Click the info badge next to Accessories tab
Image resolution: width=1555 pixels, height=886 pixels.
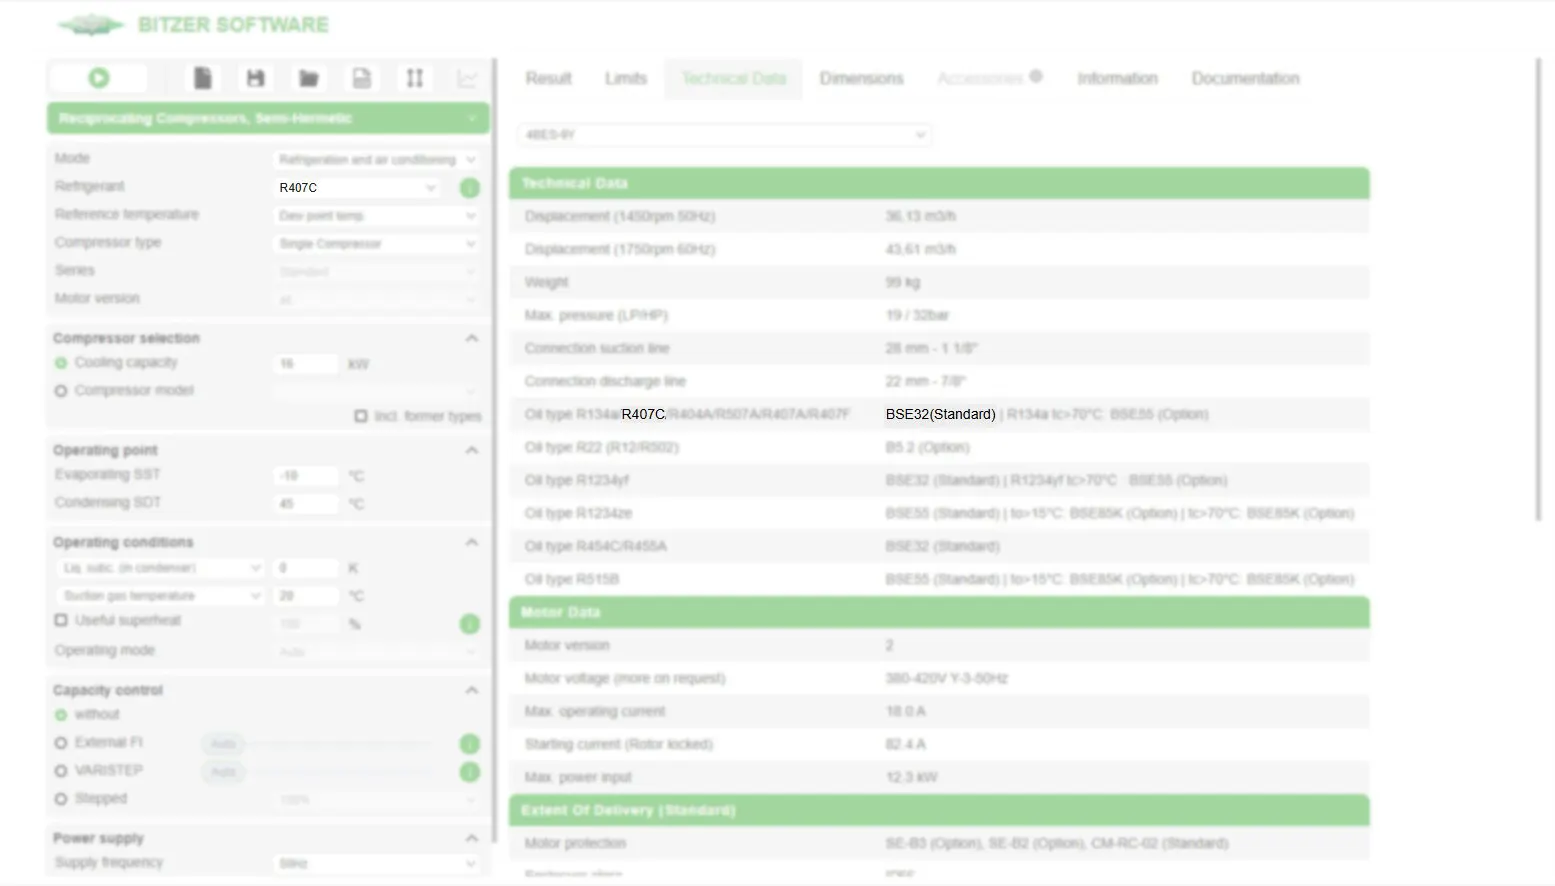(x=1036, y=76)
